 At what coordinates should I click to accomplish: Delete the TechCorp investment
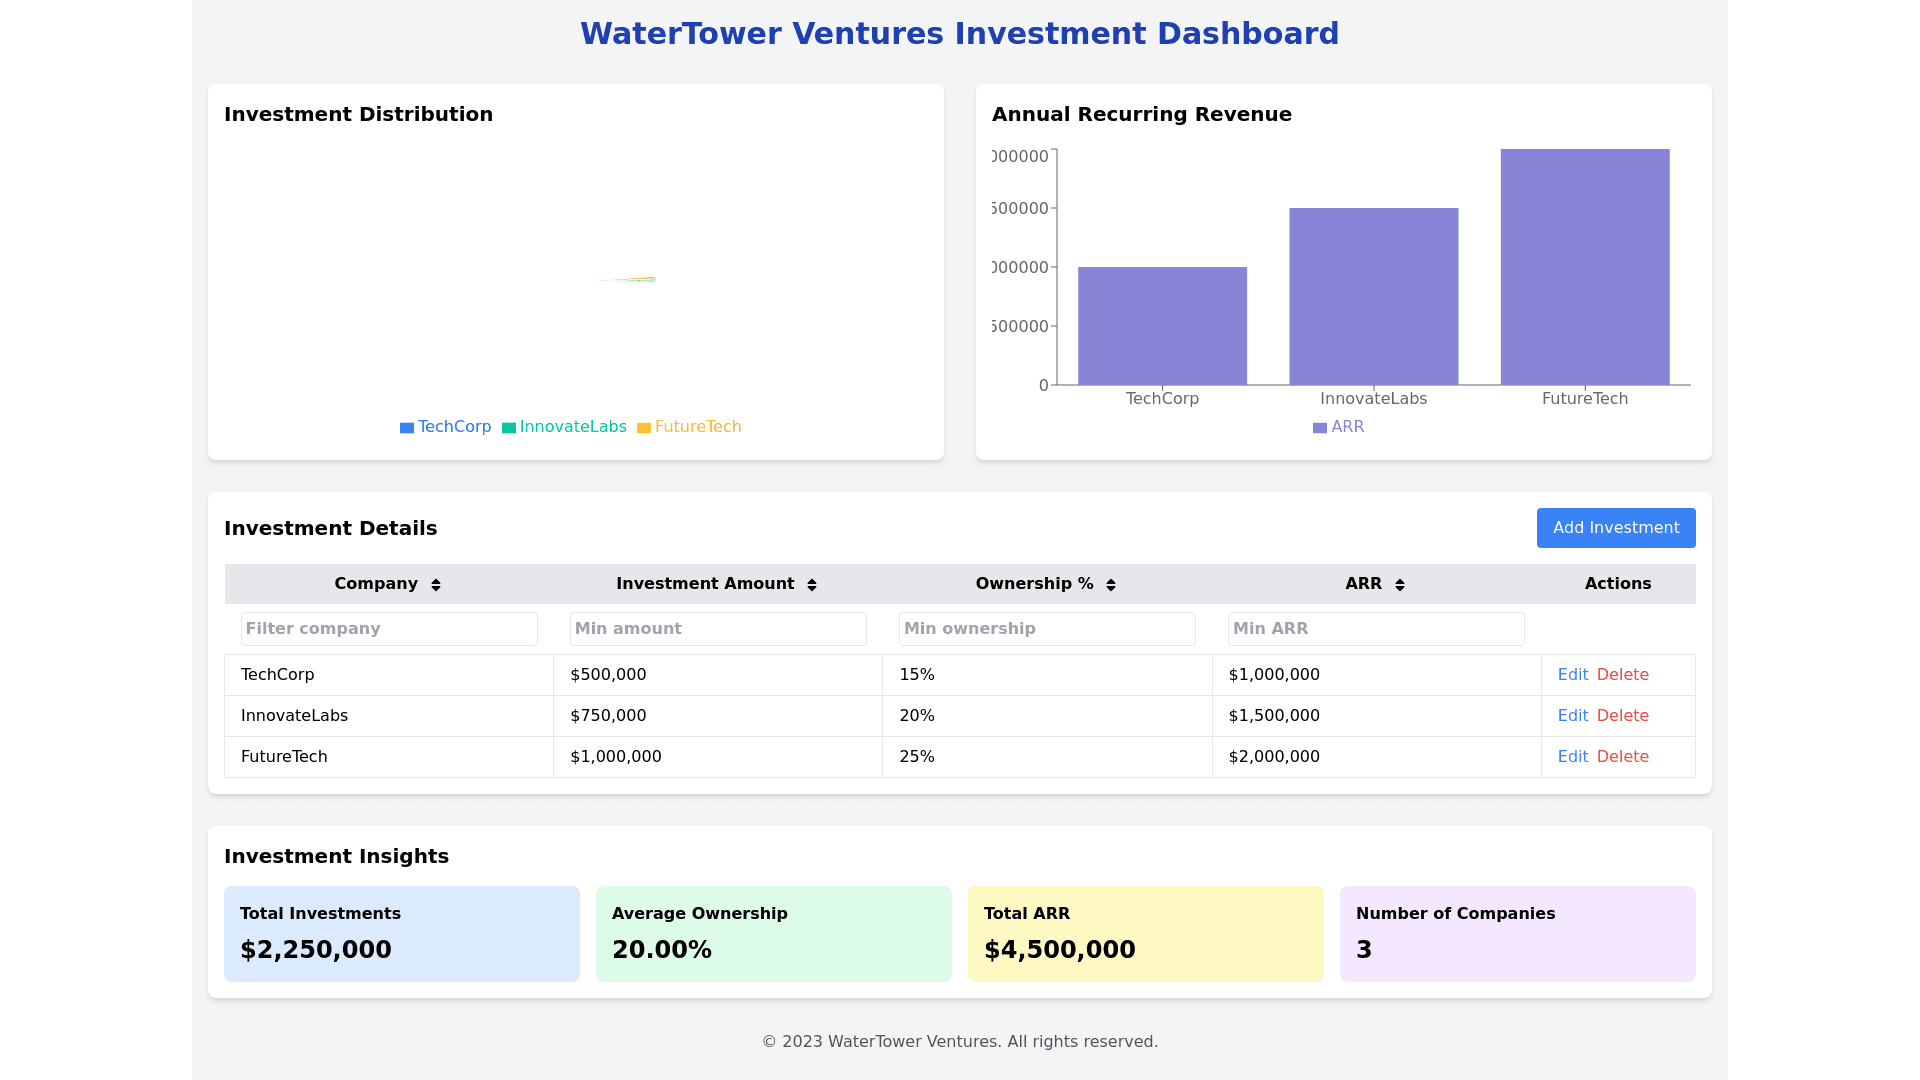tap(1622, 675)
